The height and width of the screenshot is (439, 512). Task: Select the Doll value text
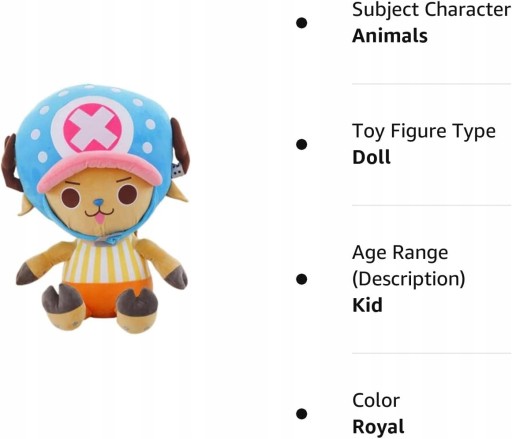click(371, 157)
